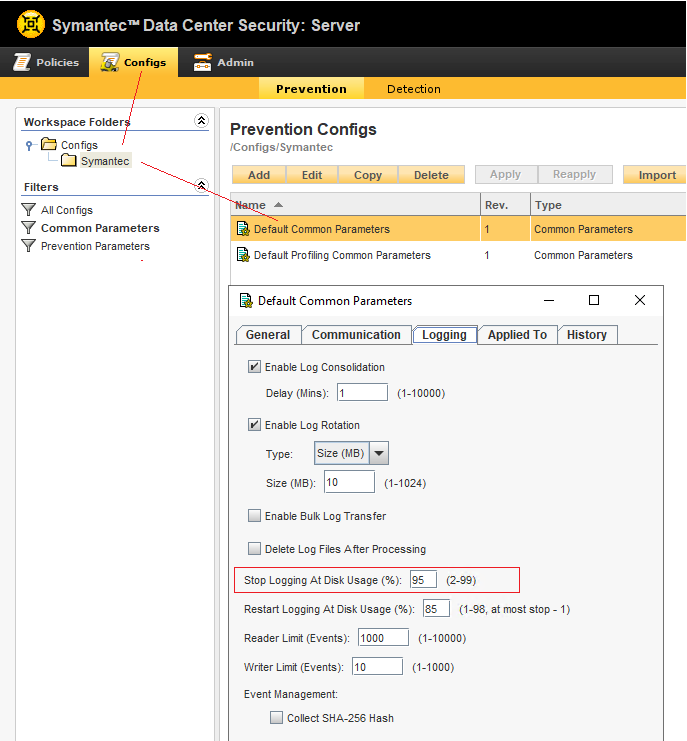
Task: Collapse the Workspace Folders panel
Action: [x=201, y=121]
